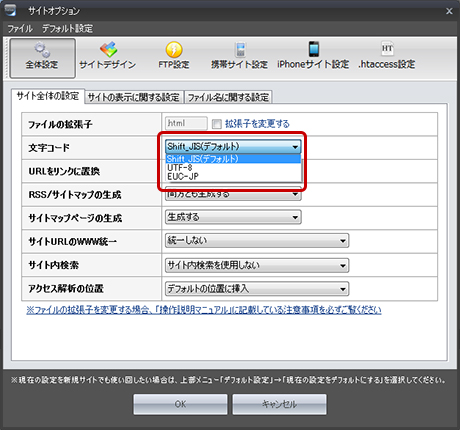Expand the サイトURLのWWW統一 dropdown
Image resolution: width=460 pixels, height=430 pixels.
257,241
